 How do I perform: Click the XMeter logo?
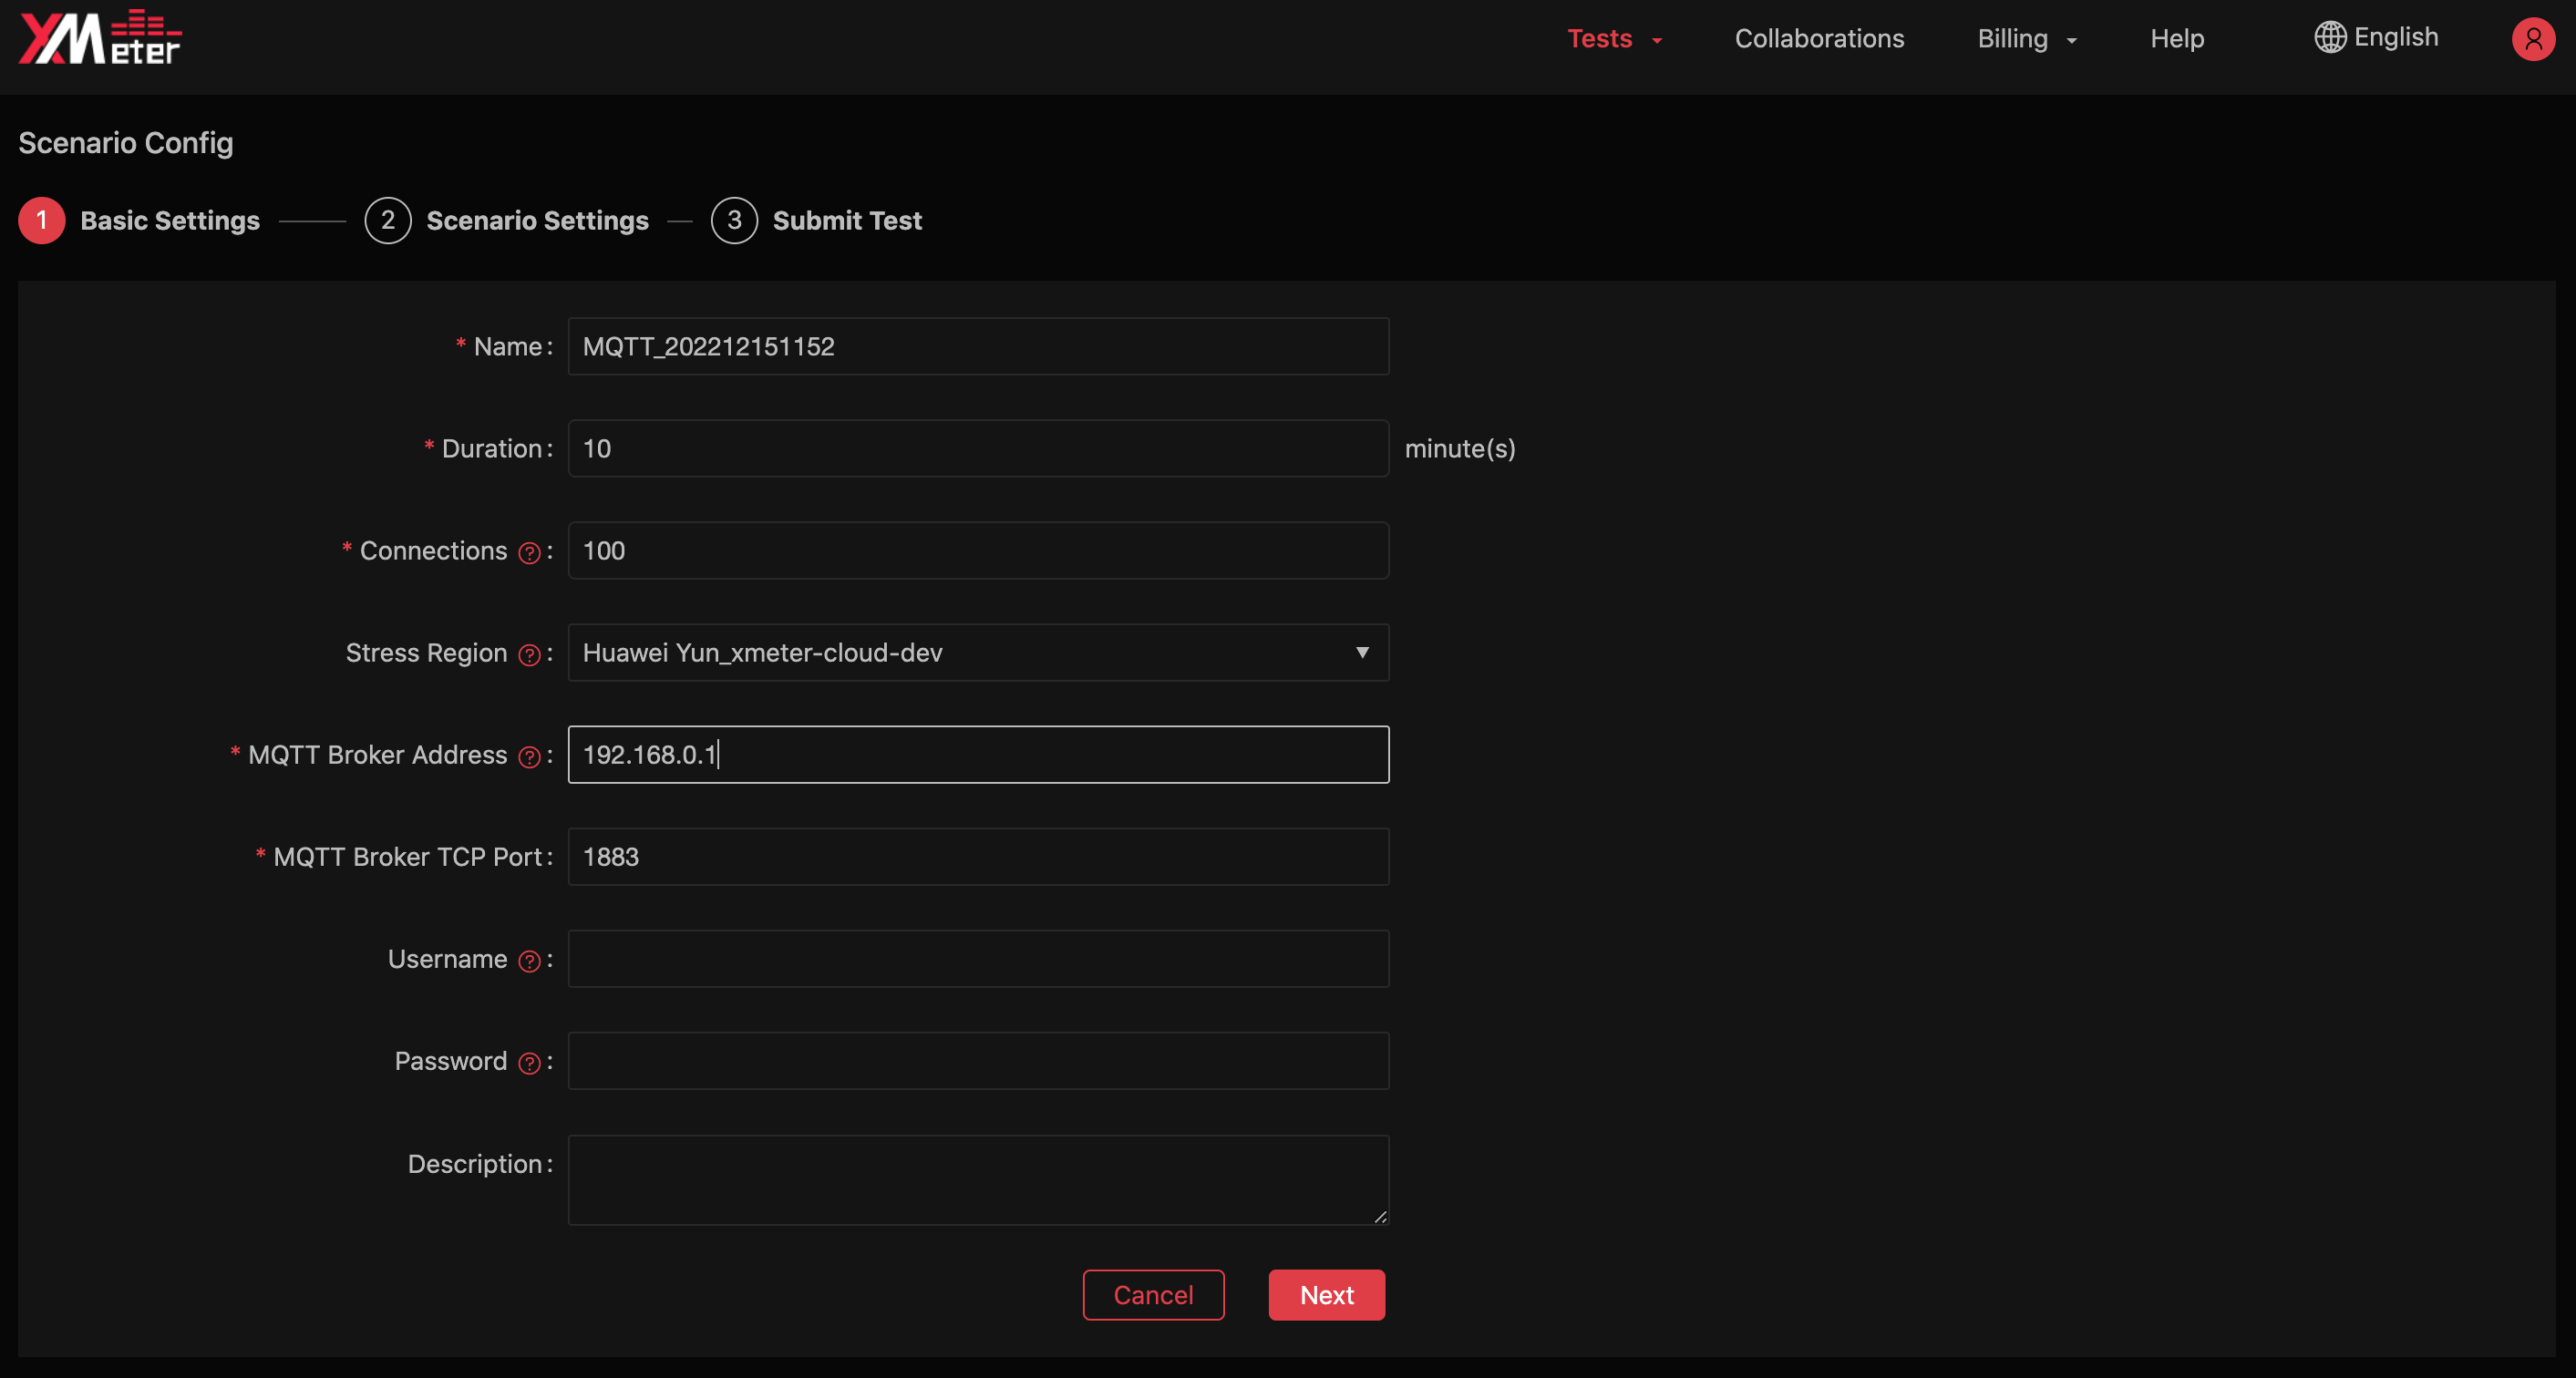(x=100, y=38)
